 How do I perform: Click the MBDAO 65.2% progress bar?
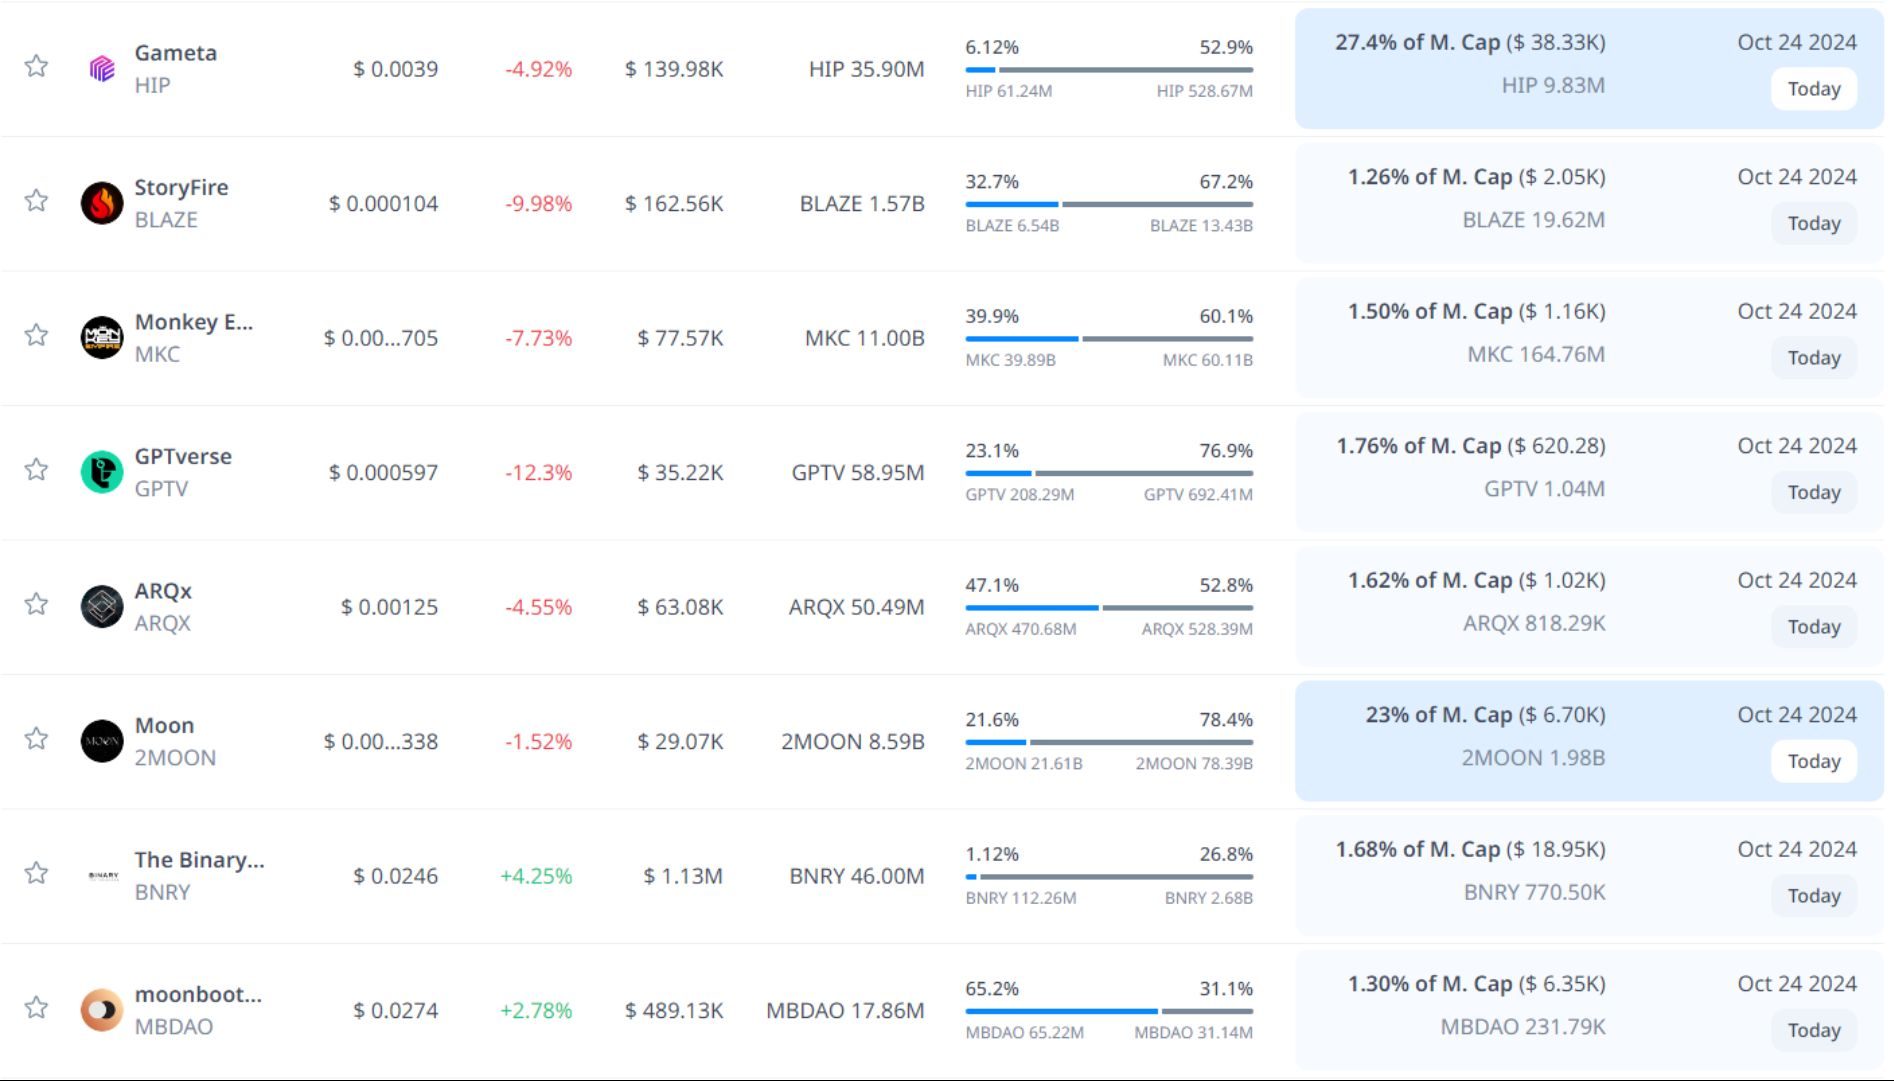click(x=1108, y=1011)
